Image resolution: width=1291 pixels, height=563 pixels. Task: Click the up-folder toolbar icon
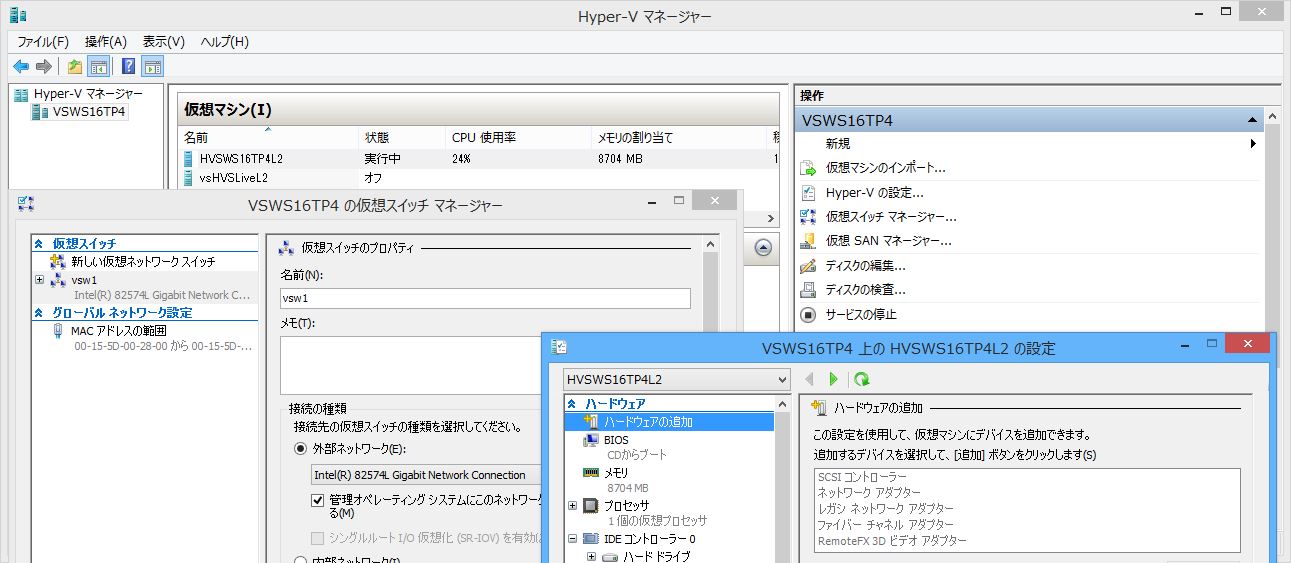[x=75, y=67]
